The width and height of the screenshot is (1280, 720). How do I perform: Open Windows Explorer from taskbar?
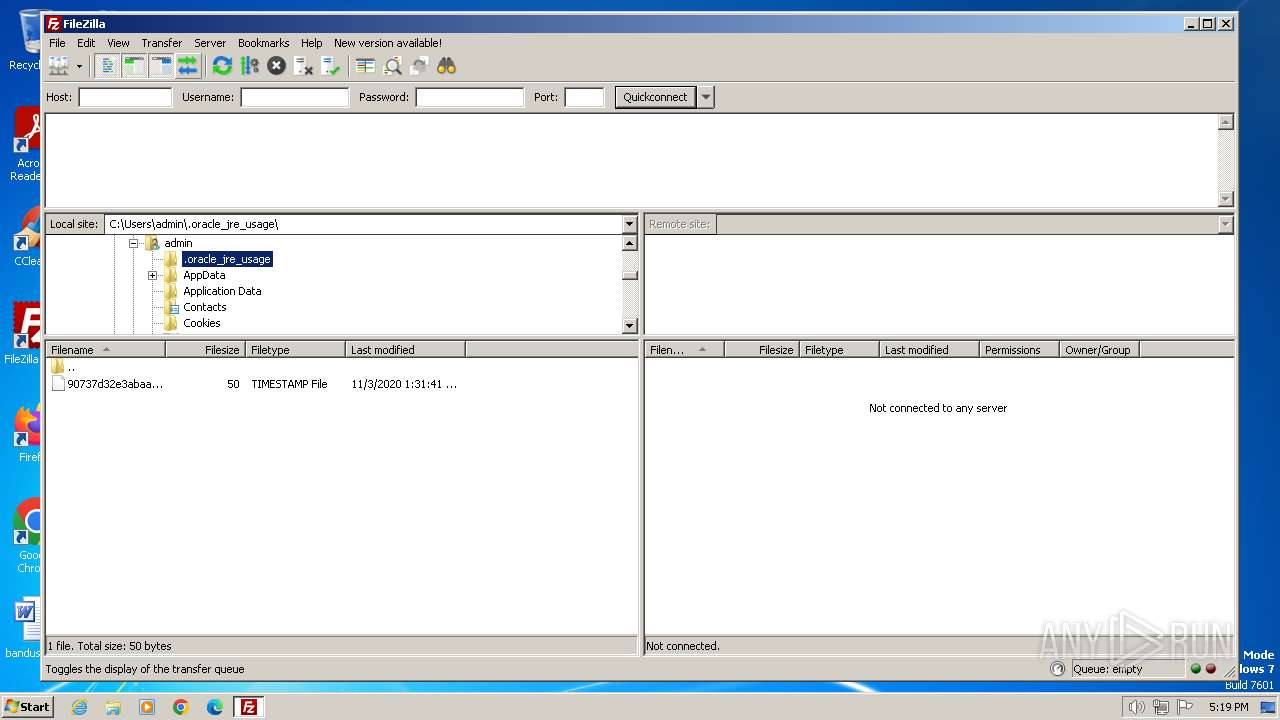coord(113,707)
